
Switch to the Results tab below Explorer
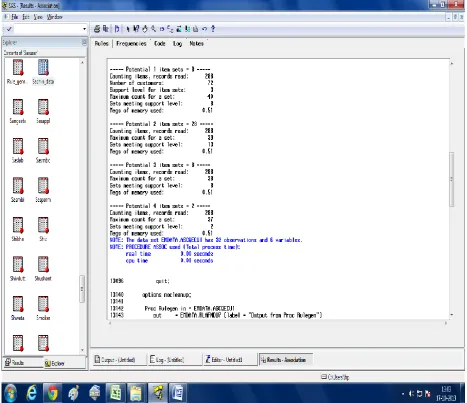click(x=22, y=362)
